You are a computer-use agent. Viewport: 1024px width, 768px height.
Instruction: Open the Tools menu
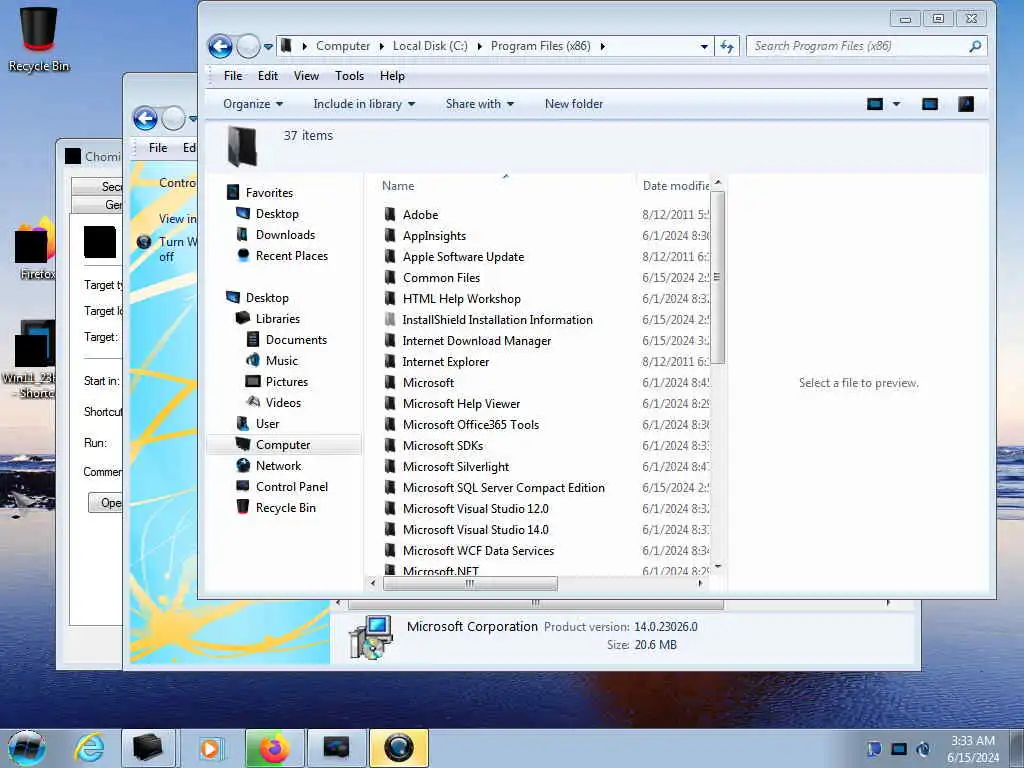point(349,76)
